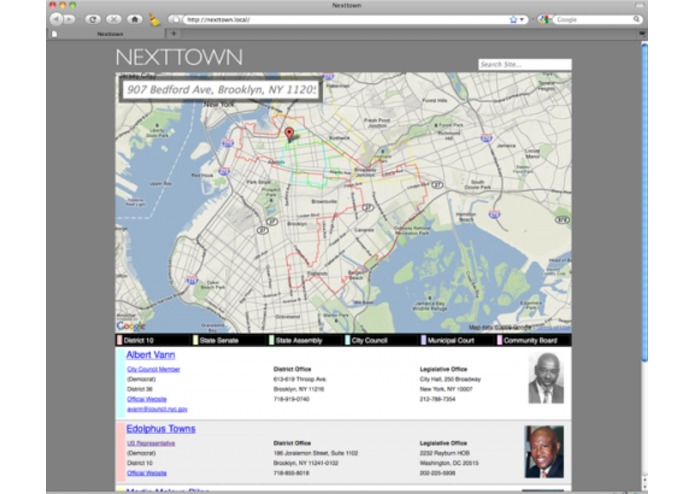Click the City Council cyan legend swatch
This screenshot has width=695, height=494.
(x=348, y=340)
